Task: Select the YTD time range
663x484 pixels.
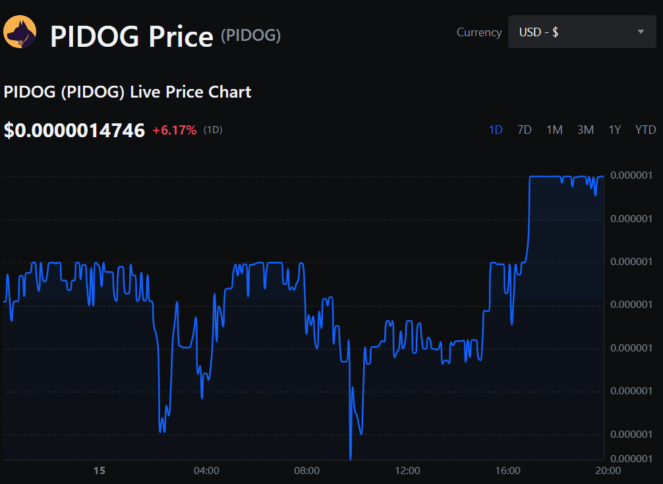Action: (x=646, y=130)
